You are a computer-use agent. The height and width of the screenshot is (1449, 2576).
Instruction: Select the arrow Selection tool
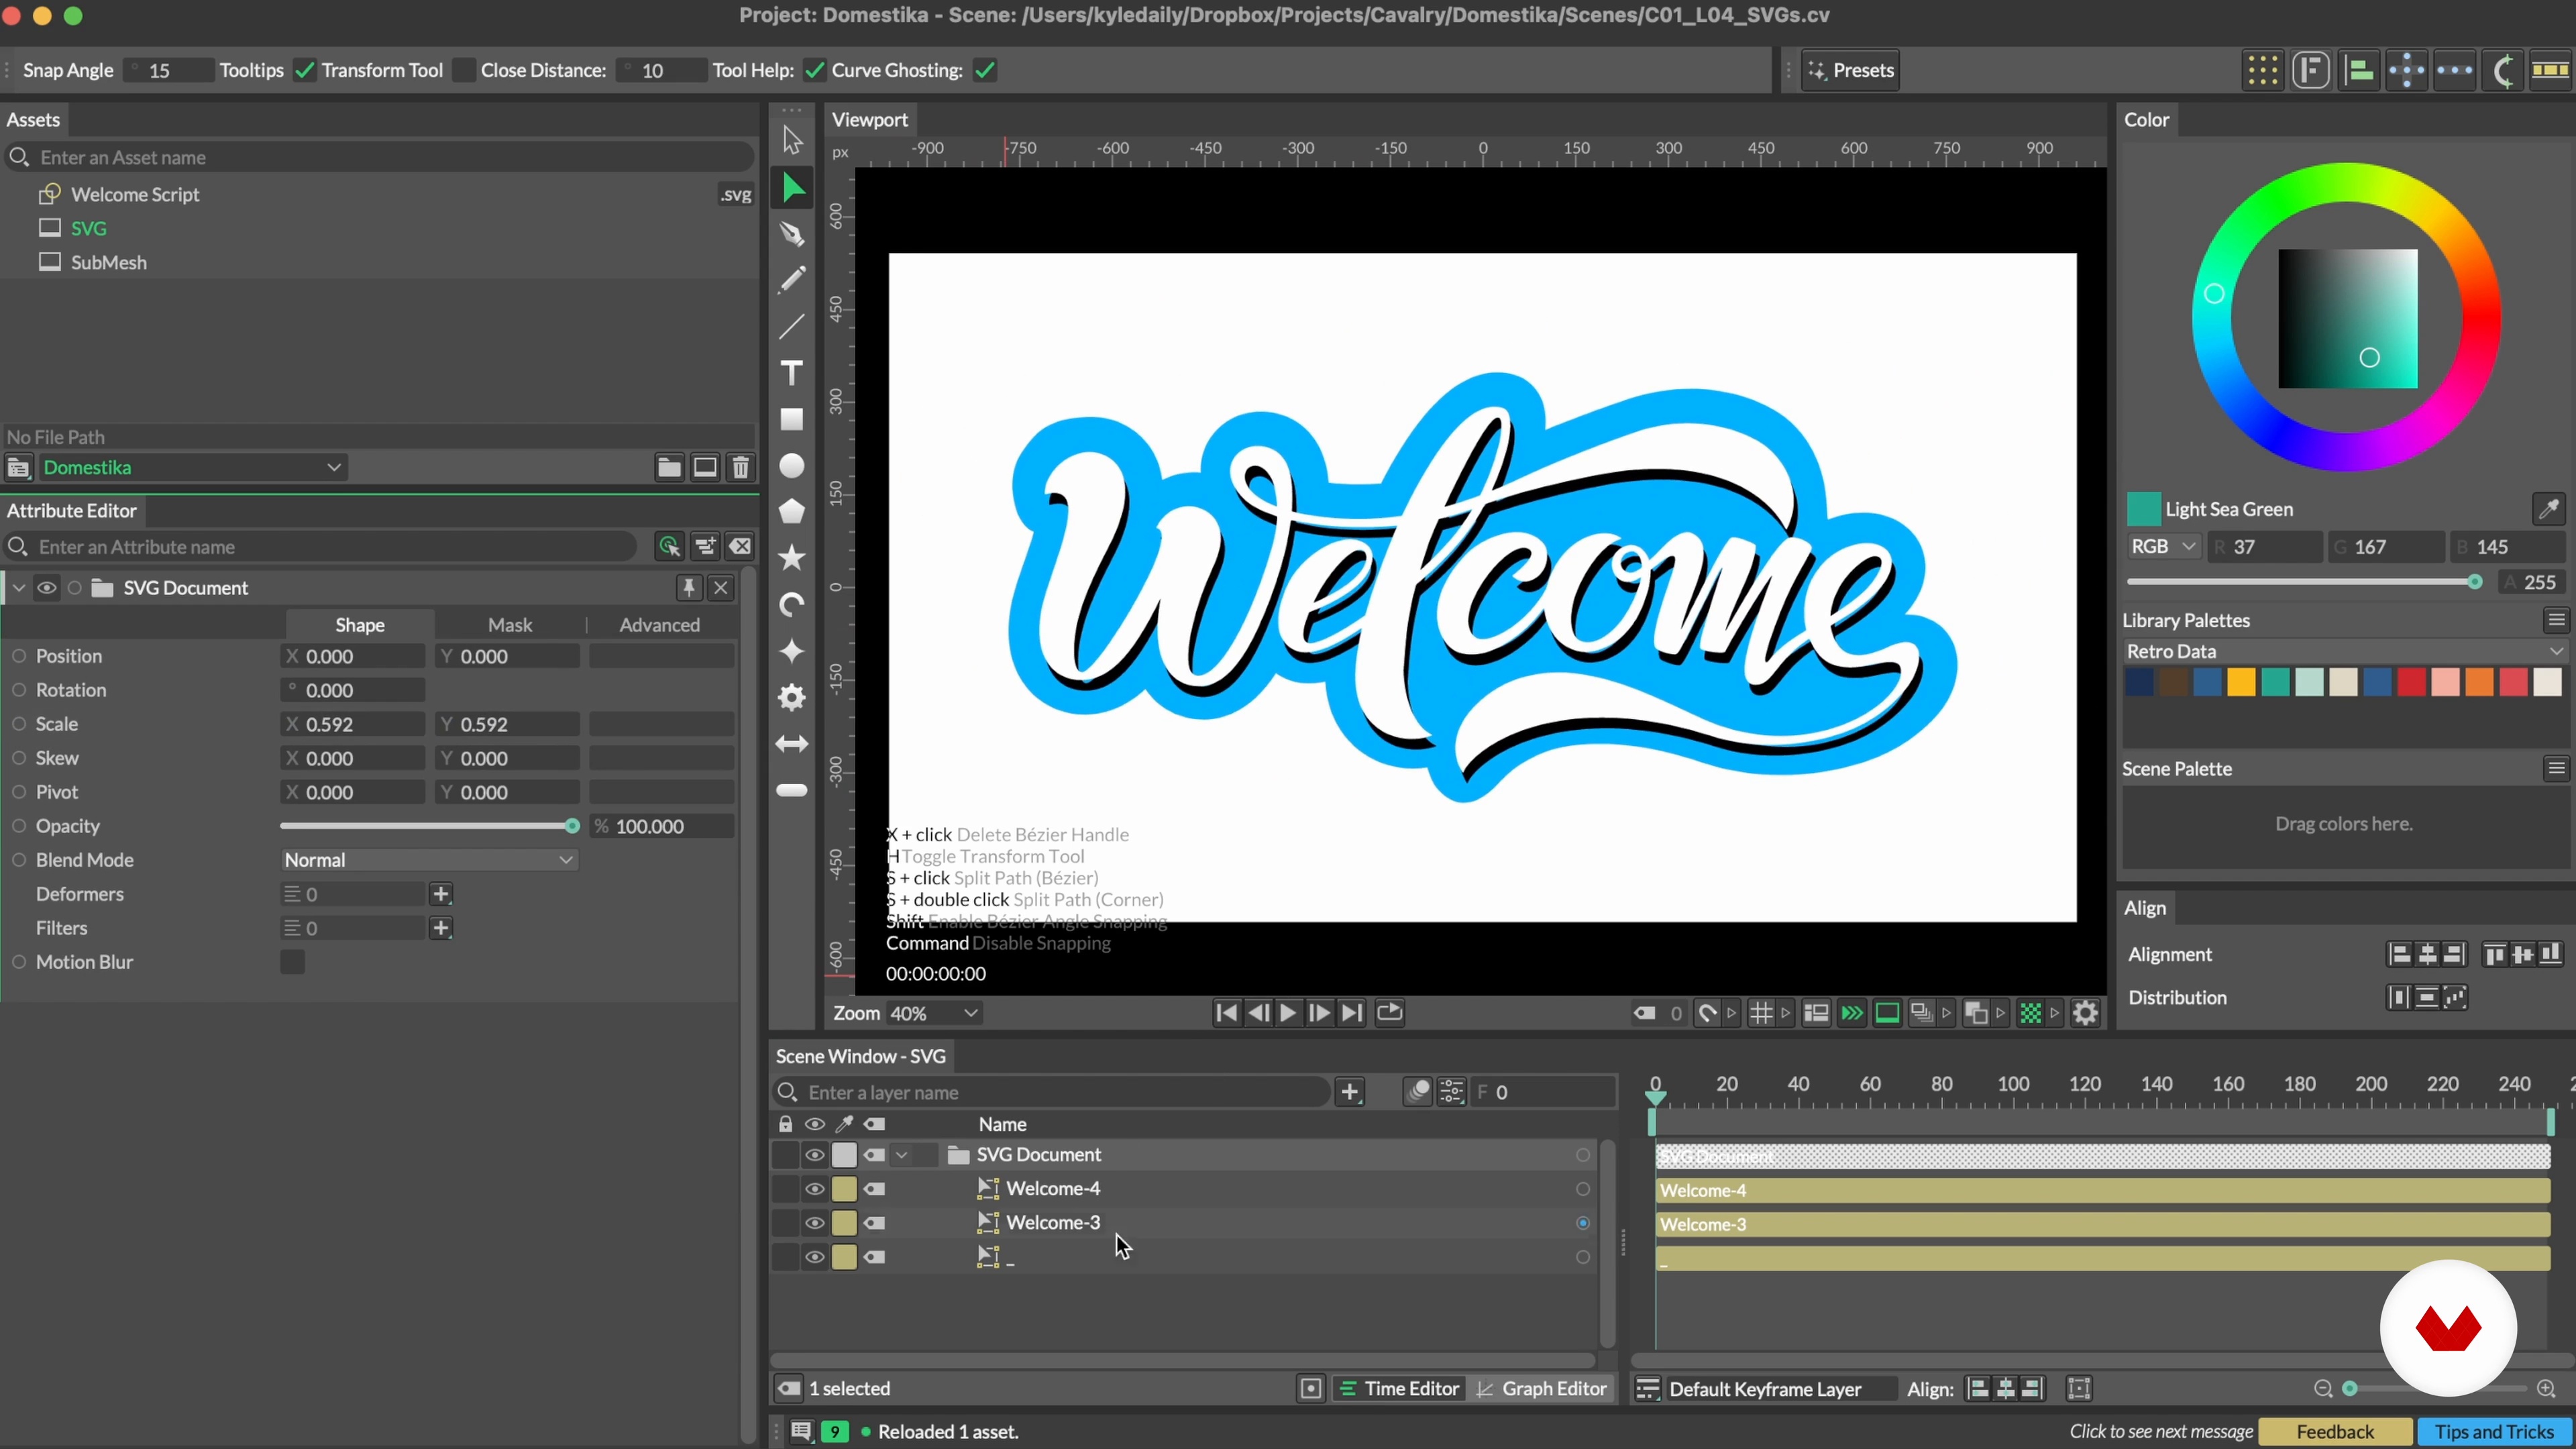tap(792, 140)
